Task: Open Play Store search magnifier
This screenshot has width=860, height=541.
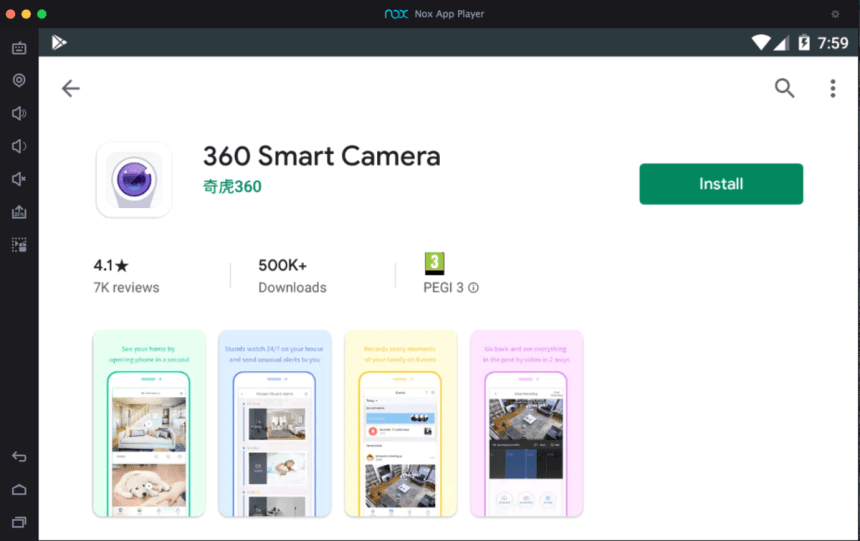Action: pos(784,88)
